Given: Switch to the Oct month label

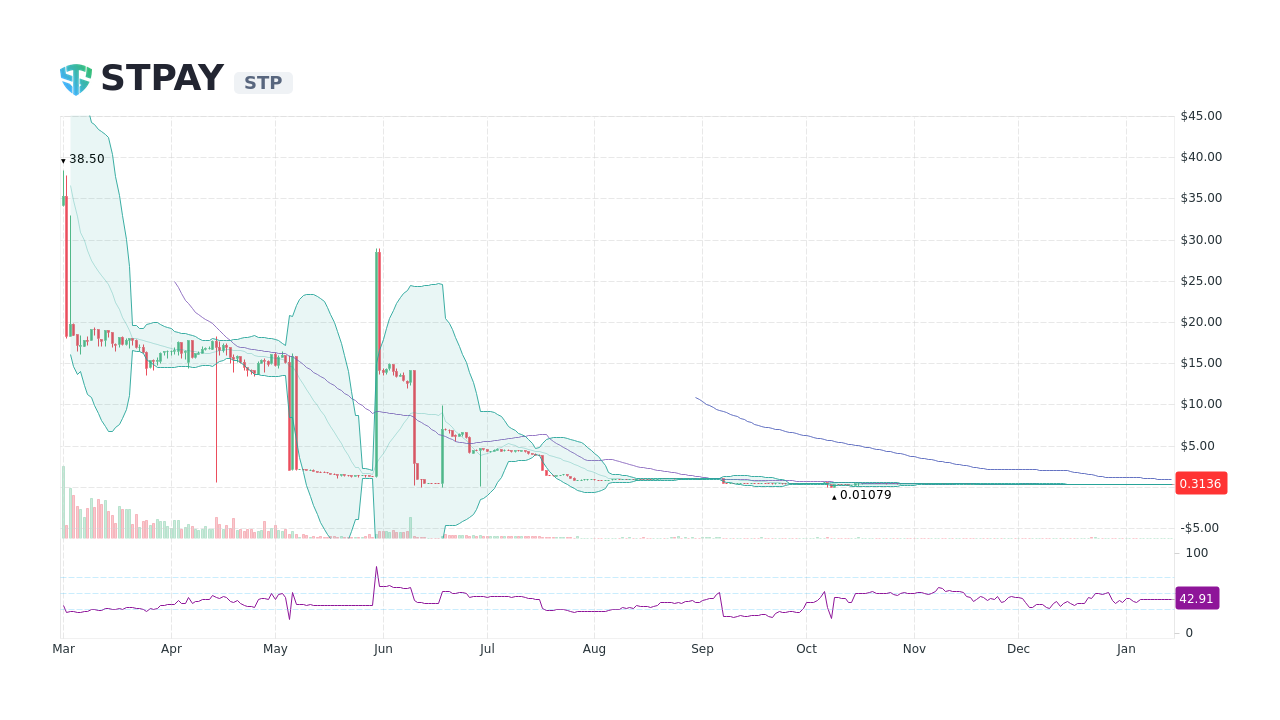Looking at the screenshot, I should coord(806,649).
